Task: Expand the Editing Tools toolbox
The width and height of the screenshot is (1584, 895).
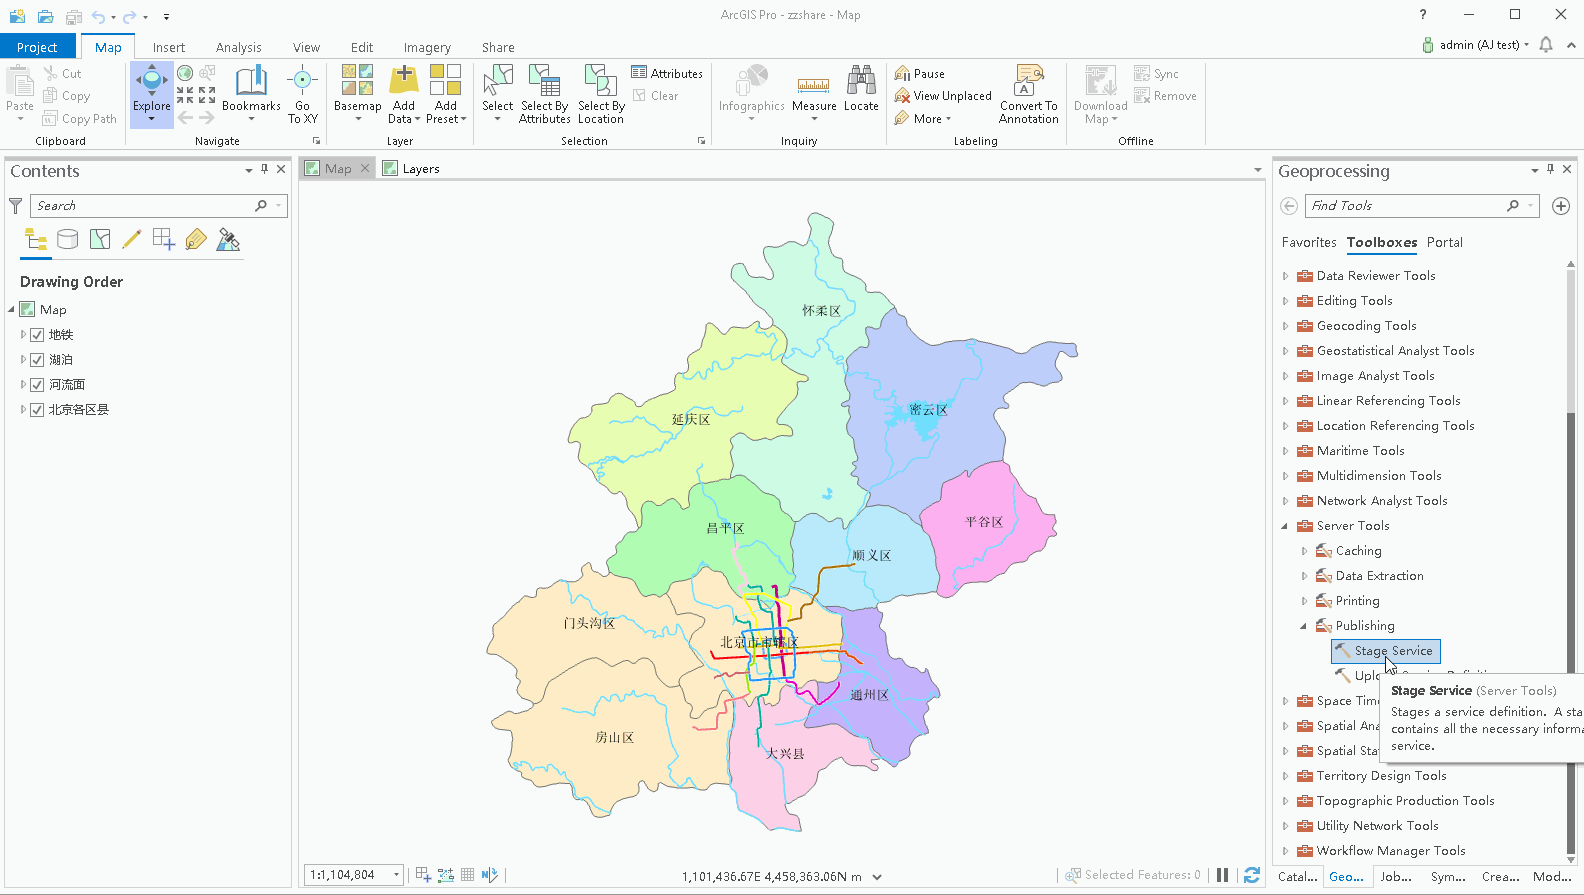Action: pos(1285,301)
